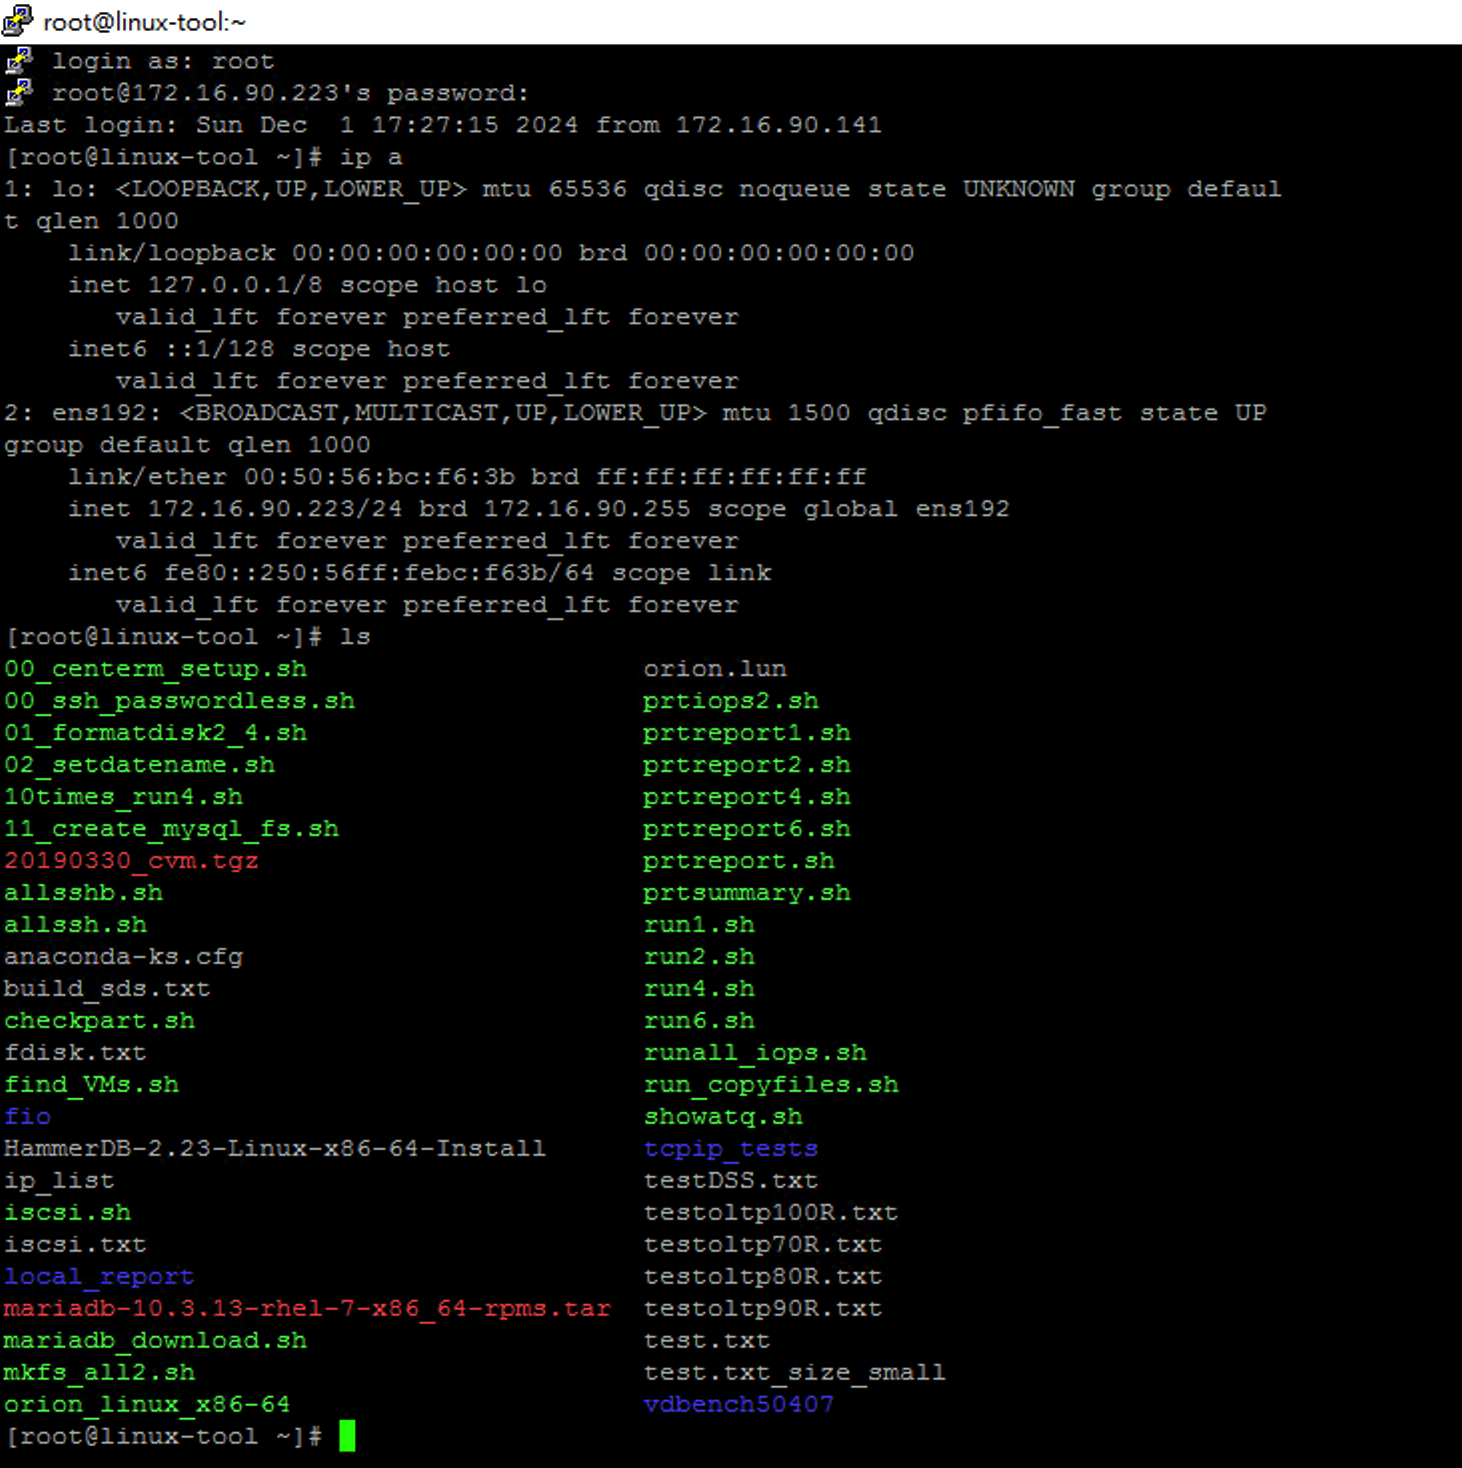Image resolution: width=1462 pixels, height=1468 pixels.
Task: Click the blue directory vdbench50407
Action: pyautogui.click(x=739, y=1405)
